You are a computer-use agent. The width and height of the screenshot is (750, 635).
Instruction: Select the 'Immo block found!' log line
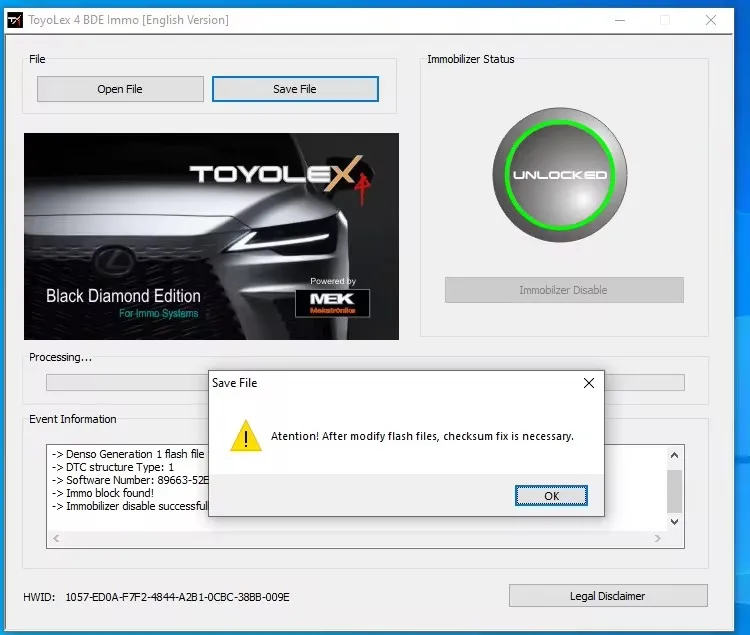click(103, 493)
